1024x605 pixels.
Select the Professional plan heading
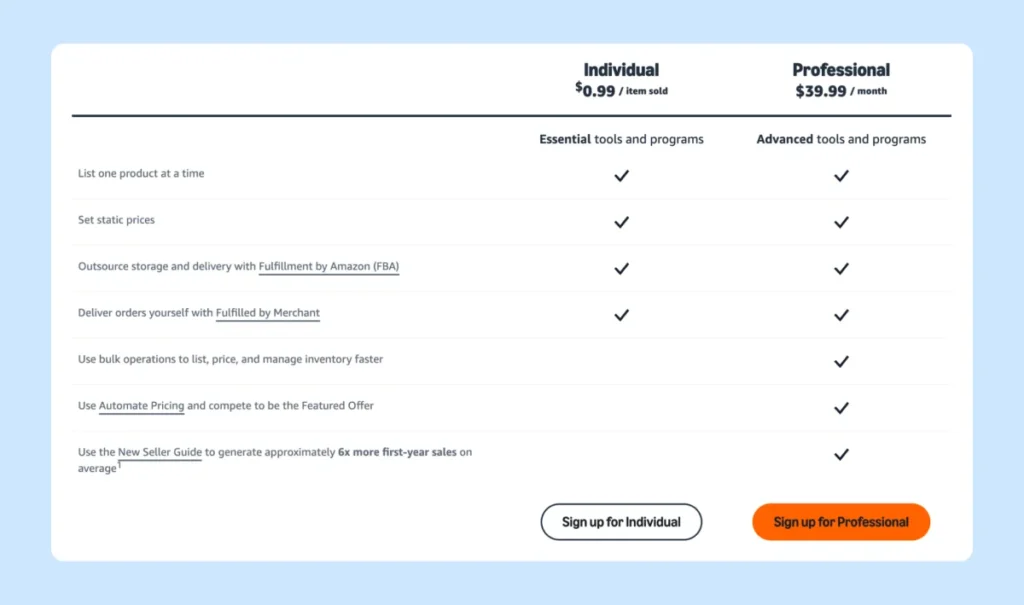(841, 70)
